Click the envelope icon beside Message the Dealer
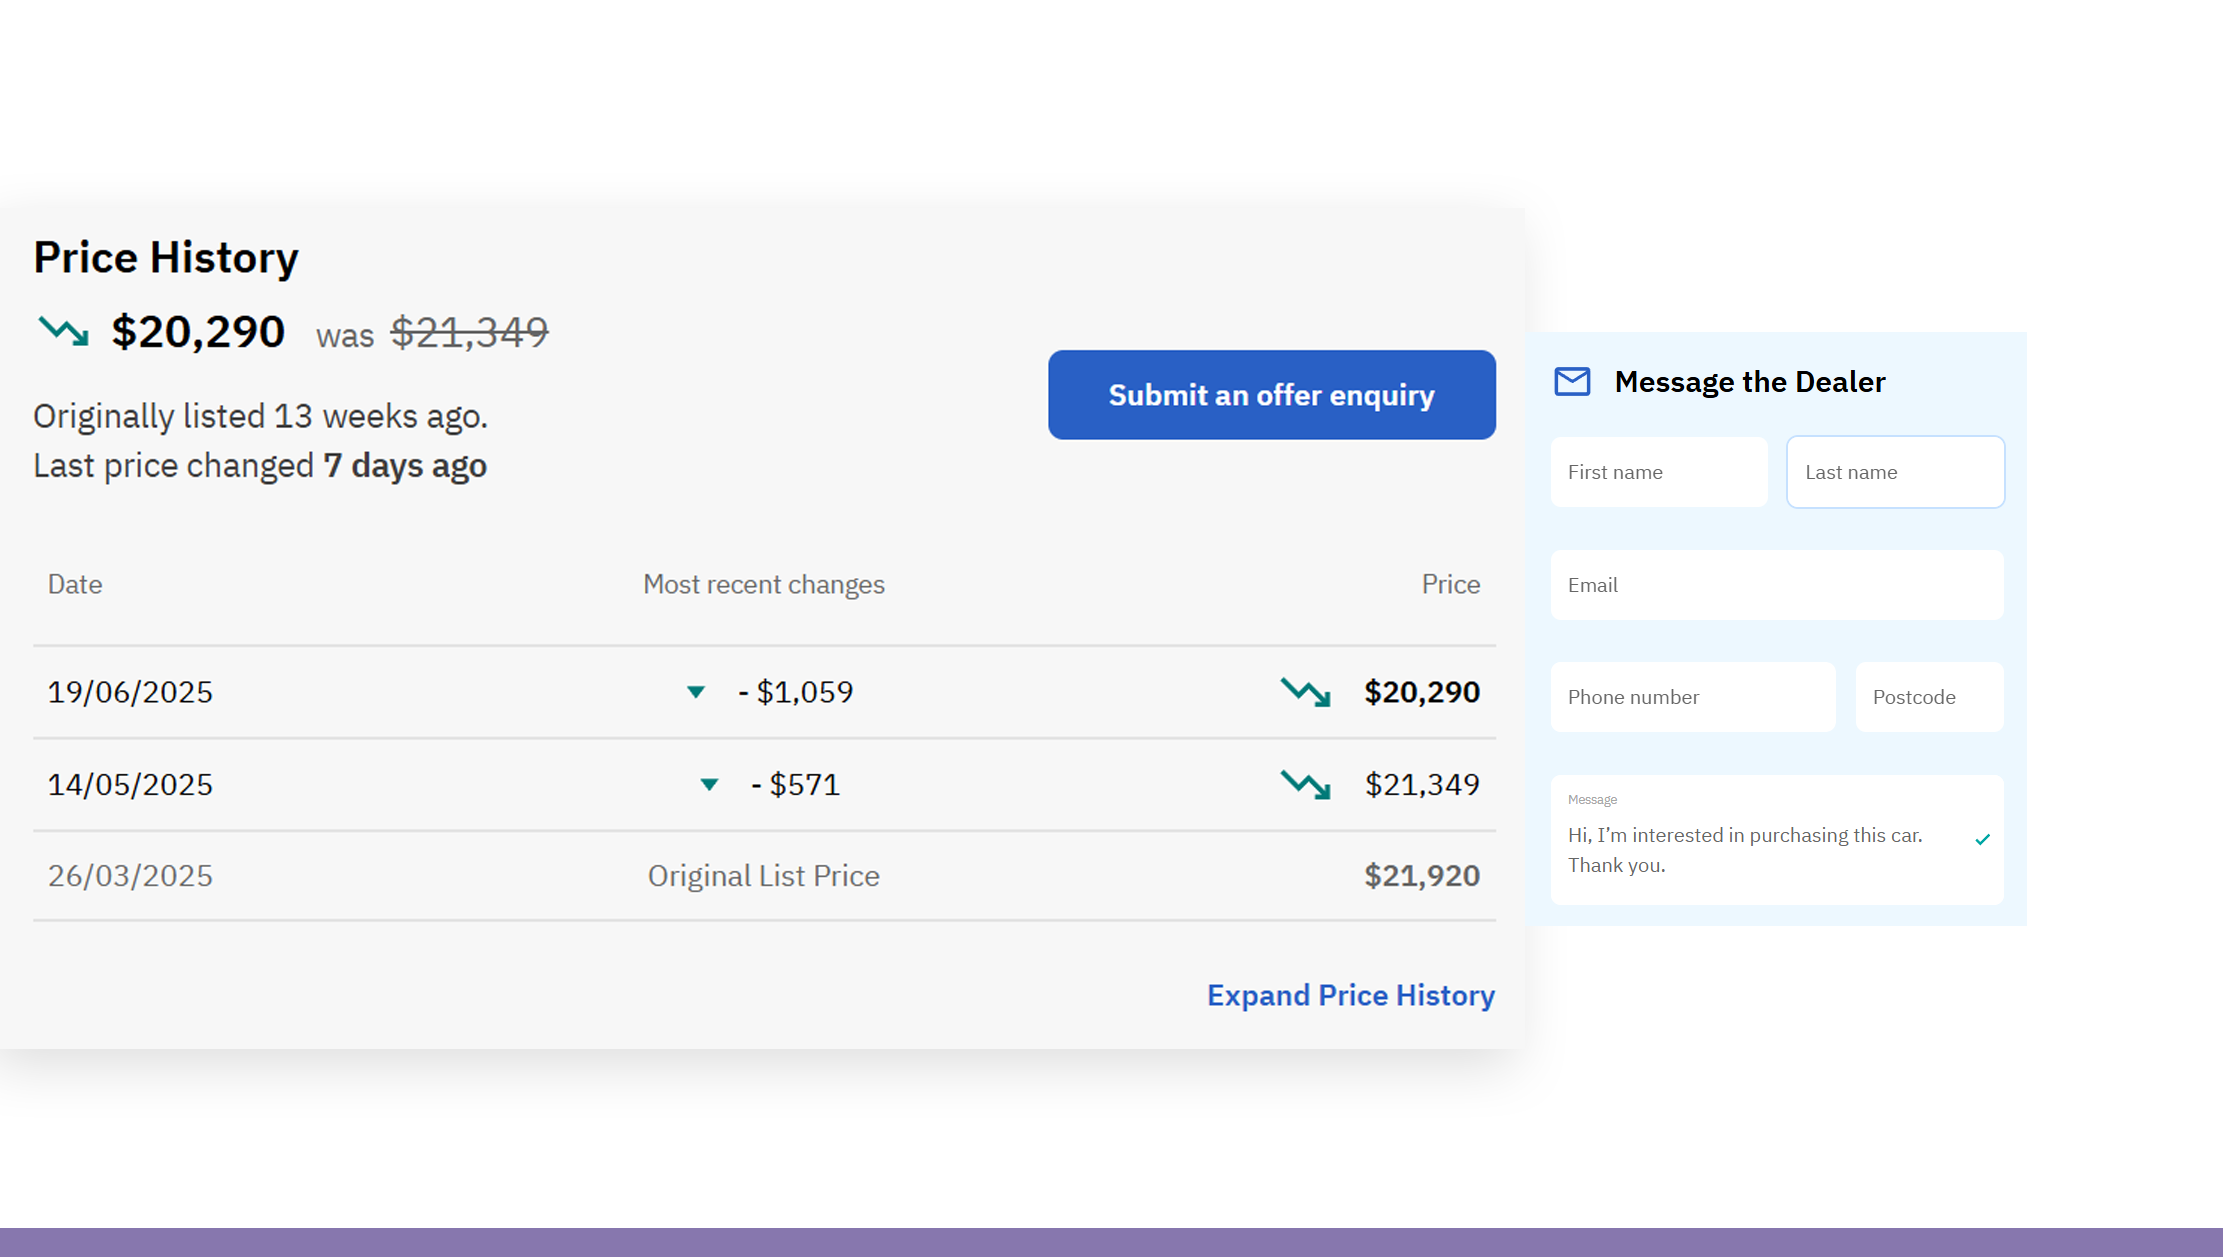The height and width of the screenshot is (1257, 2223). pos(1572,381)
